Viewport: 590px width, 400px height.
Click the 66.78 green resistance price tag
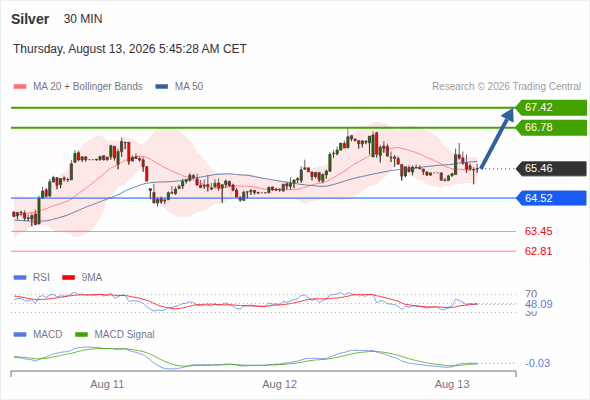click(x=551, y=128)
